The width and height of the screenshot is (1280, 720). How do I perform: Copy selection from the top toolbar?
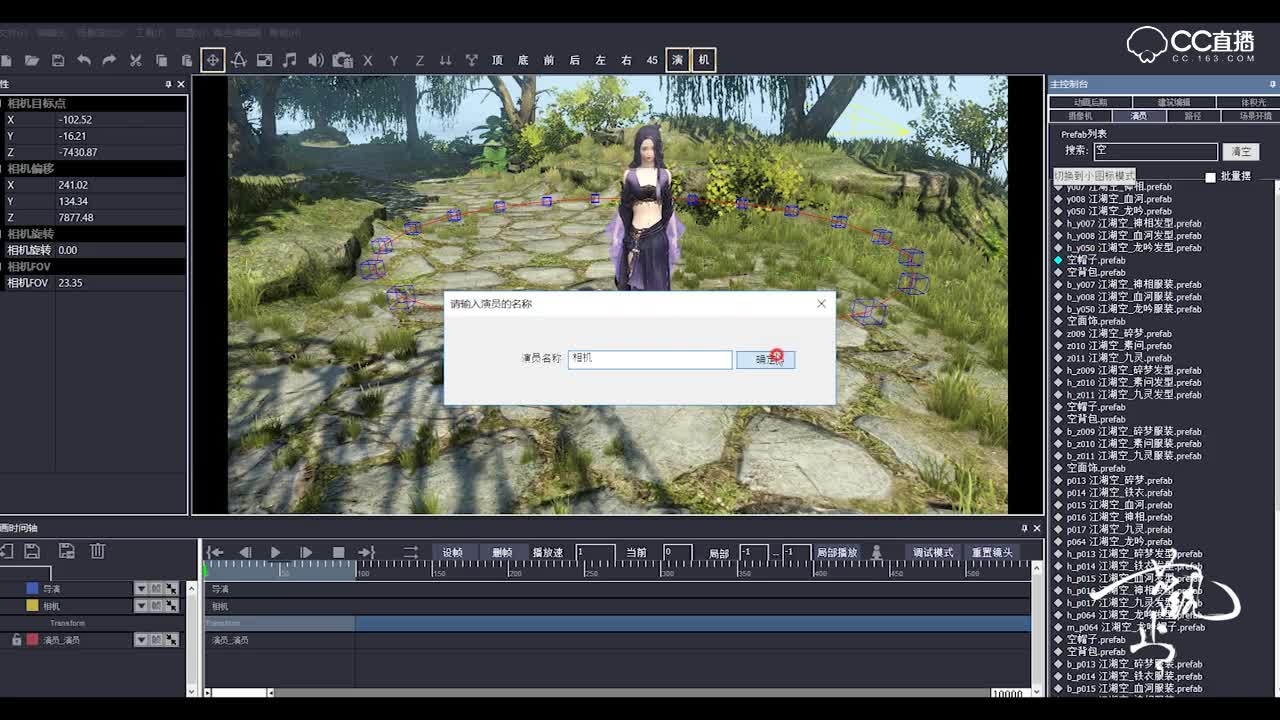pyautogui.click(x=161, y=60)
